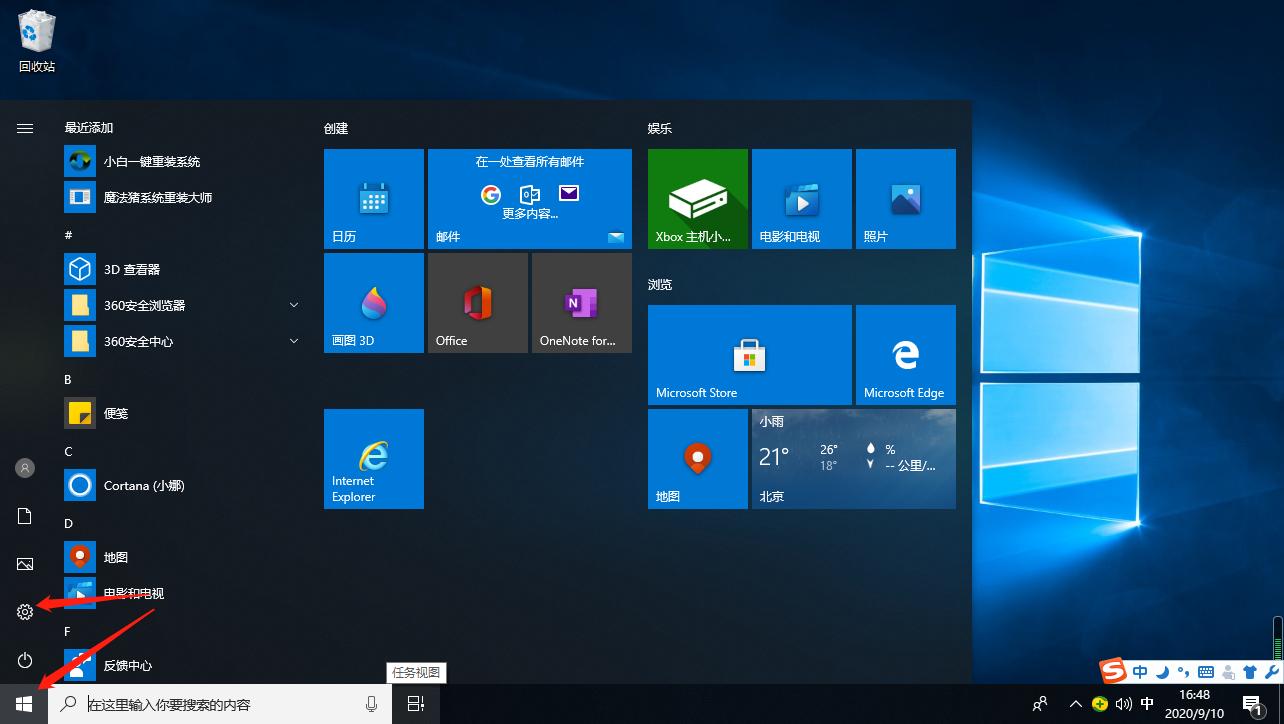The height and width of the screenshot is (724, 1284).
Task: Click the Sogou input icon in system tray
Action: pyautogui.click(x=1112, y=671)
